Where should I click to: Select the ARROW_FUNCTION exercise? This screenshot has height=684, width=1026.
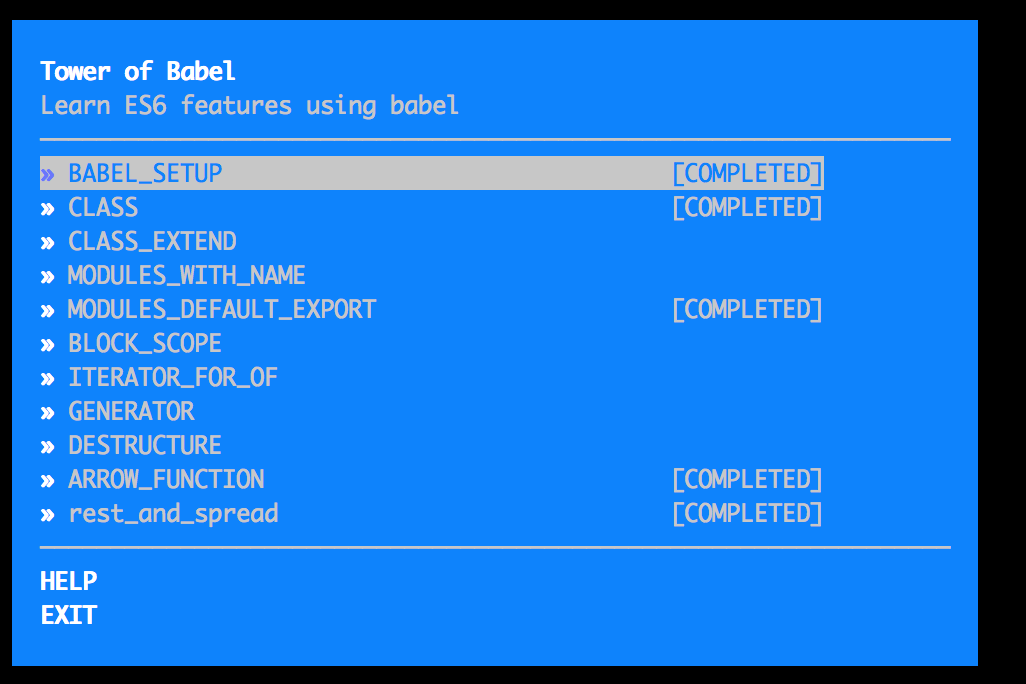(166, 479)
